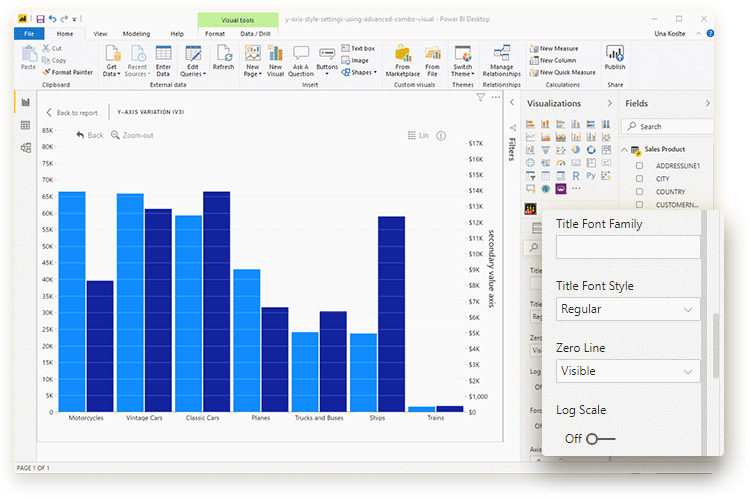Select the funnel chart visualization icon

pos(545,150)
